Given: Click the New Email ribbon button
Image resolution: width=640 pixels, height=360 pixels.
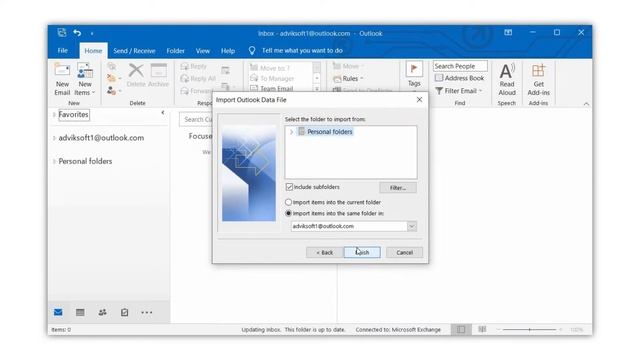Looking at the screenshot, I should 62,80.
